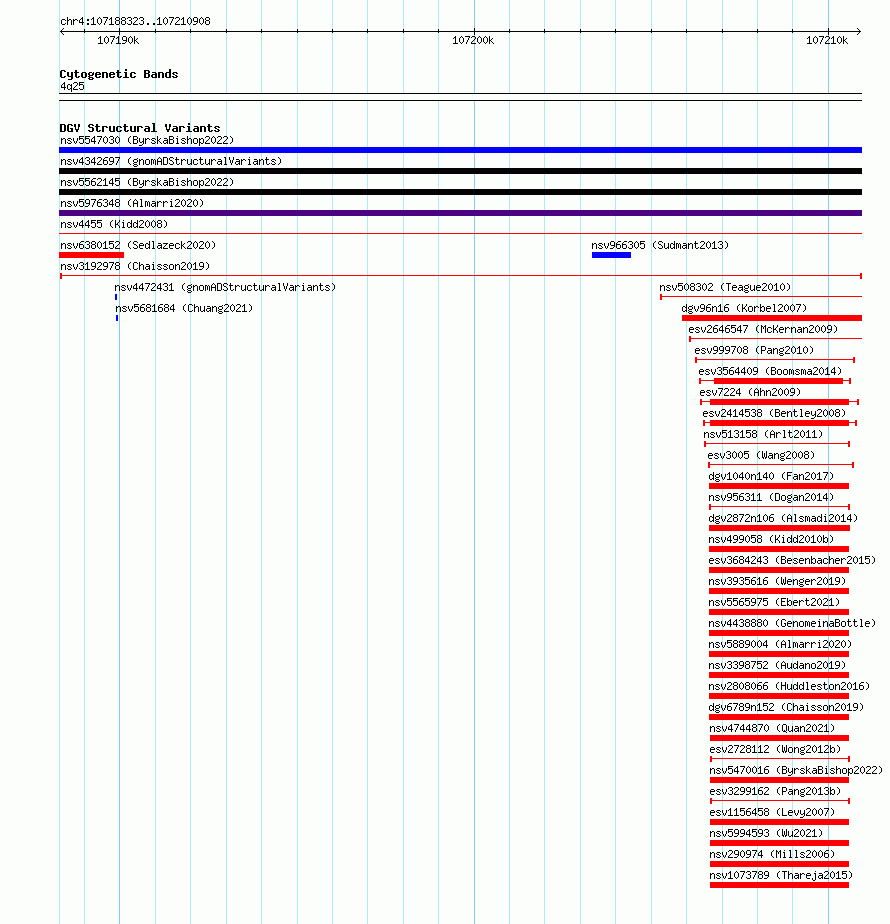Select nsv6380152 (Sedlazeck2020) label

(x=138, y=245)
